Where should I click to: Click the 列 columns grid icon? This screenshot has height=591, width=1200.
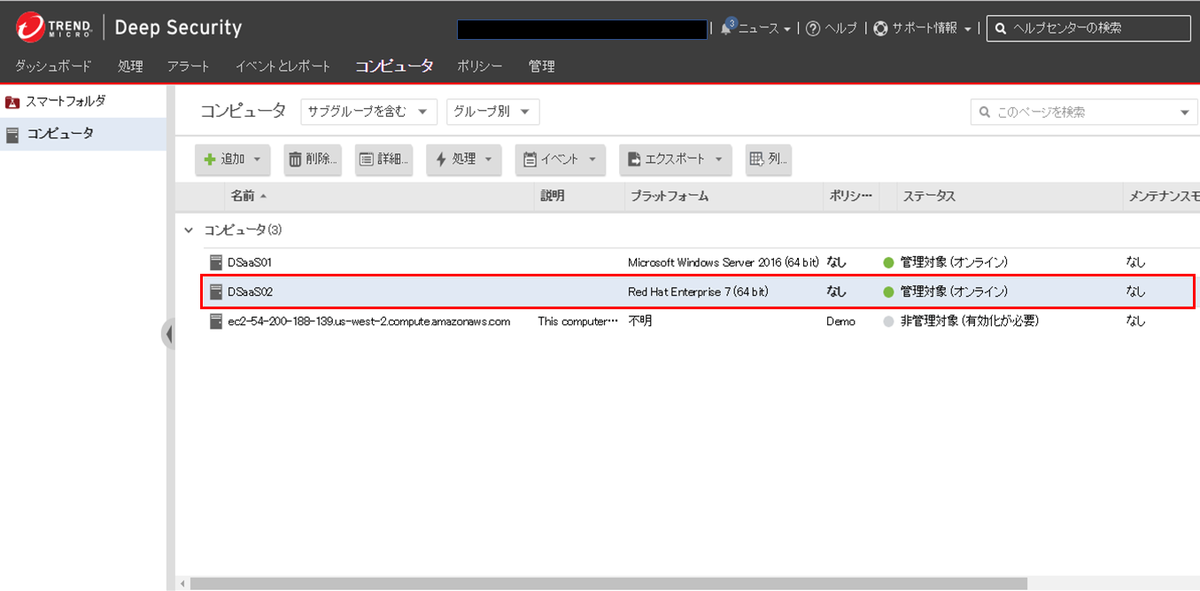tap(757, 159)
